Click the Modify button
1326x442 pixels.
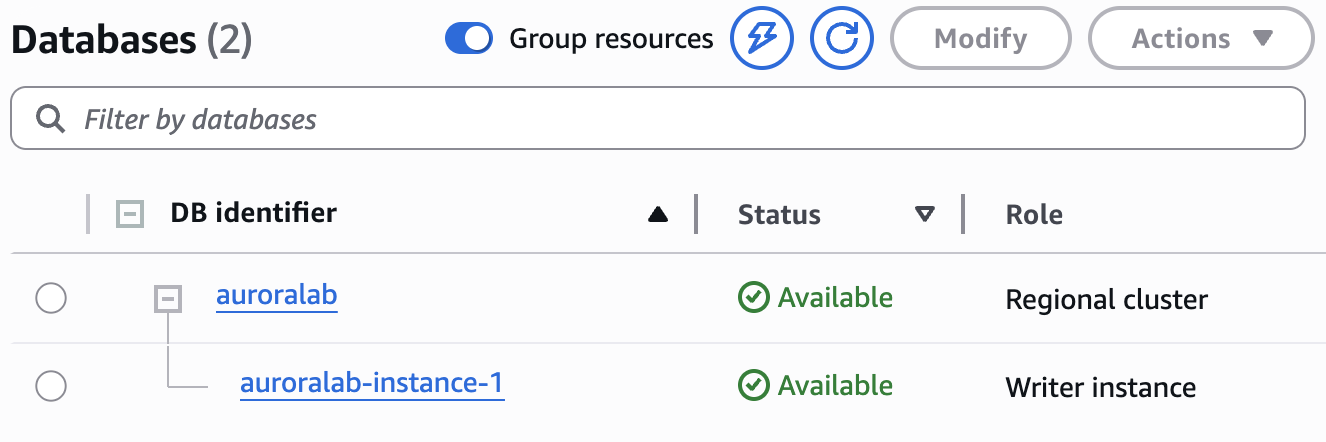click(980, 39)
